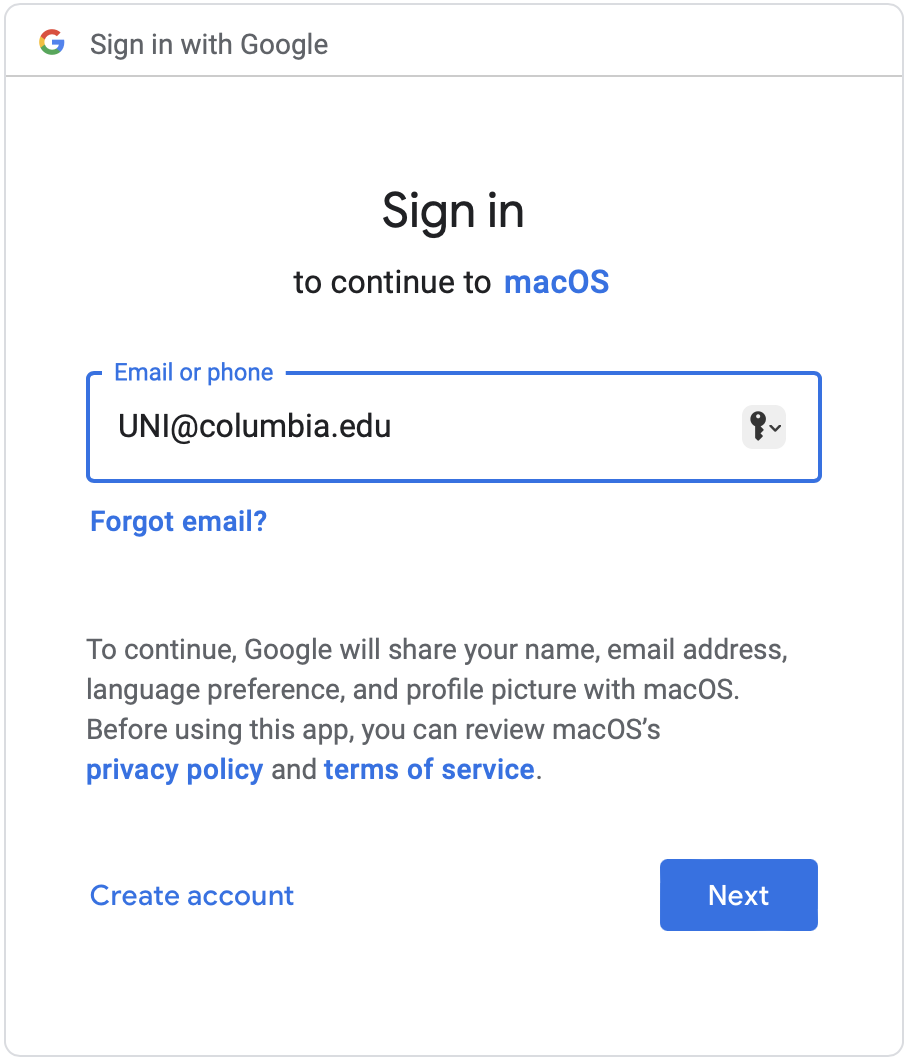Click the blue Next button

(x=738, y=895)
